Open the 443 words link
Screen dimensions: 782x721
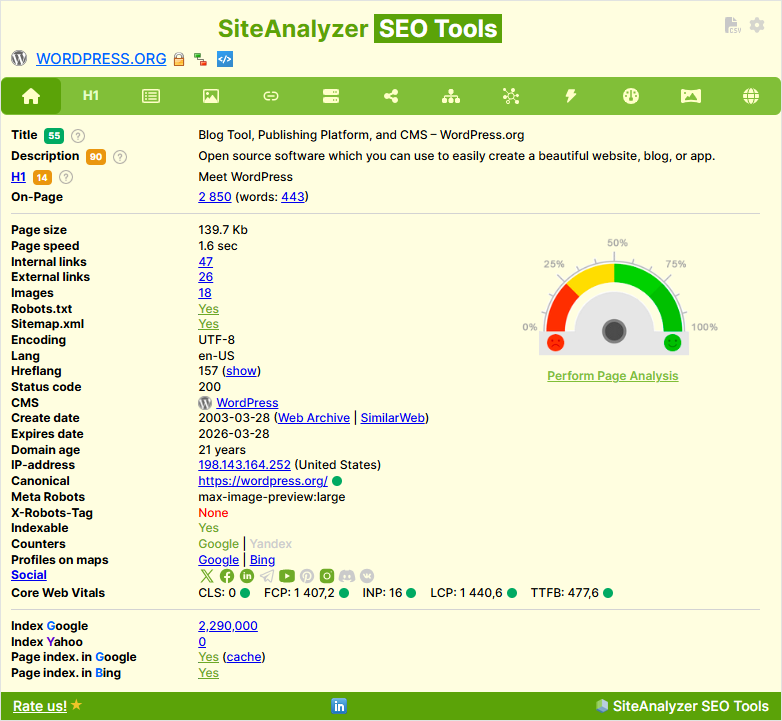click(x=293, y=197)
